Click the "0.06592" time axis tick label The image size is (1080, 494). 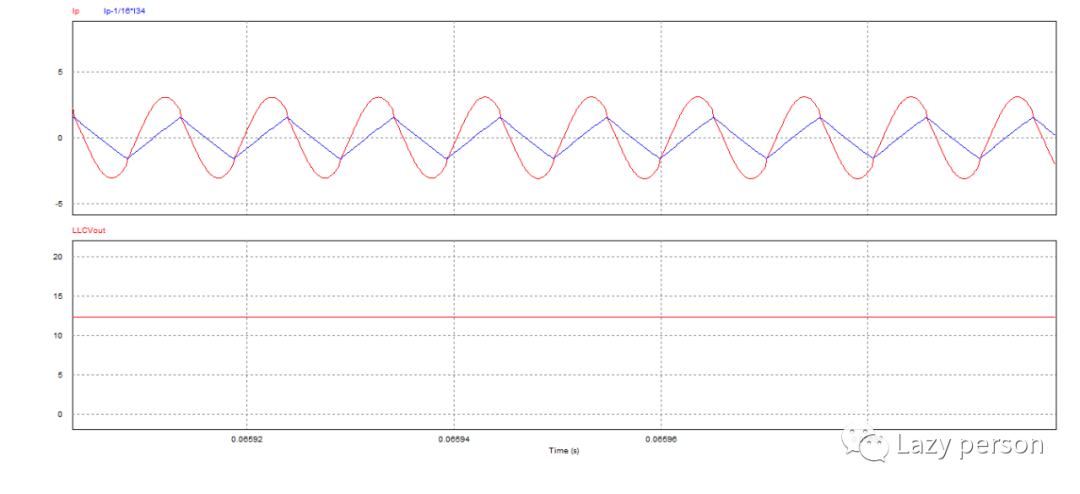point(247,438)
